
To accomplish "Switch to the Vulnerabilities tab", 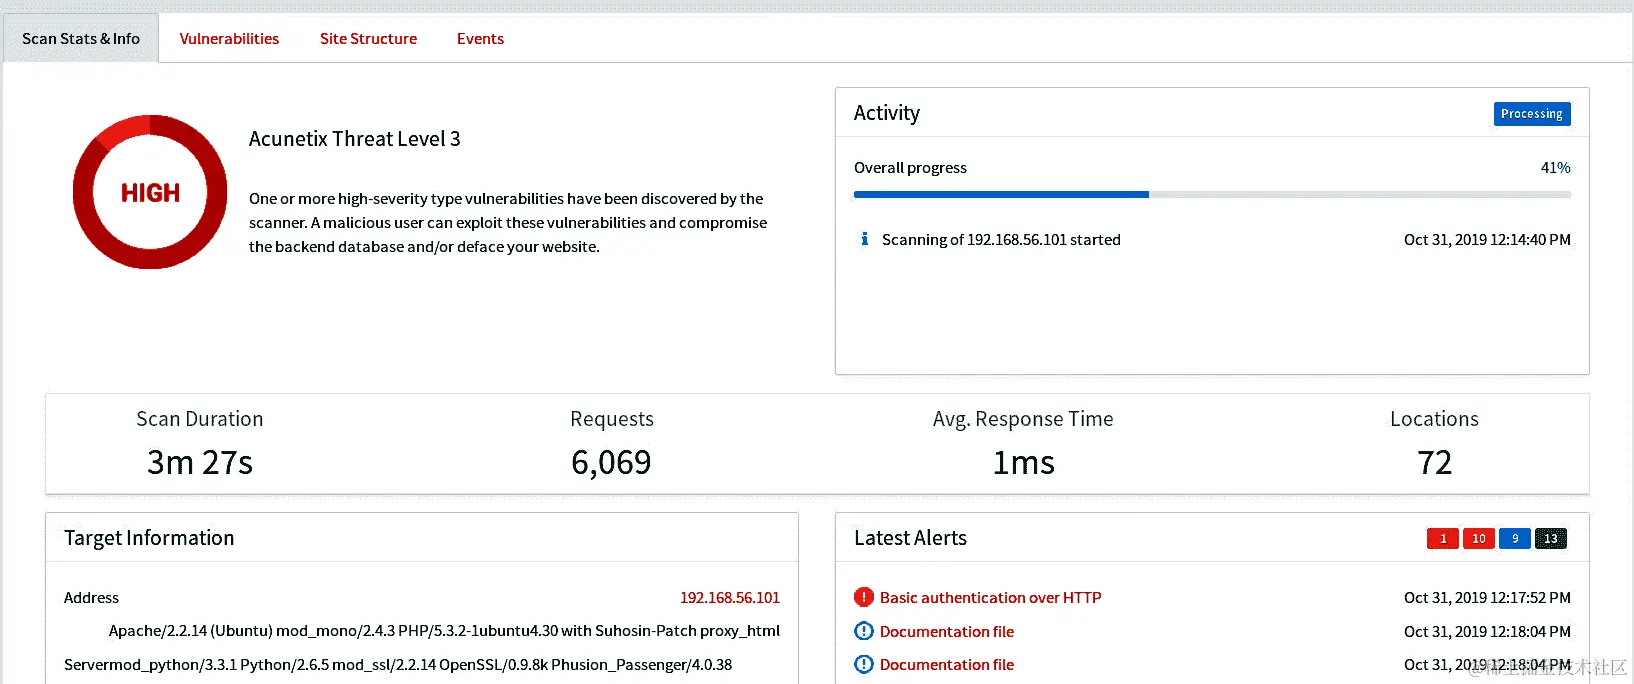I will tap(229, 38).
